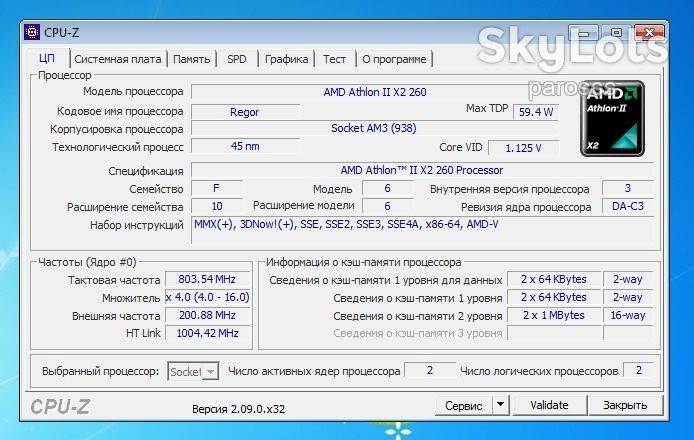The width and height of the screenshot is (694, 440).
Task: Click the multiplier x 4.0 (4.0 - 16.0) value
Action: click(207, 297)
